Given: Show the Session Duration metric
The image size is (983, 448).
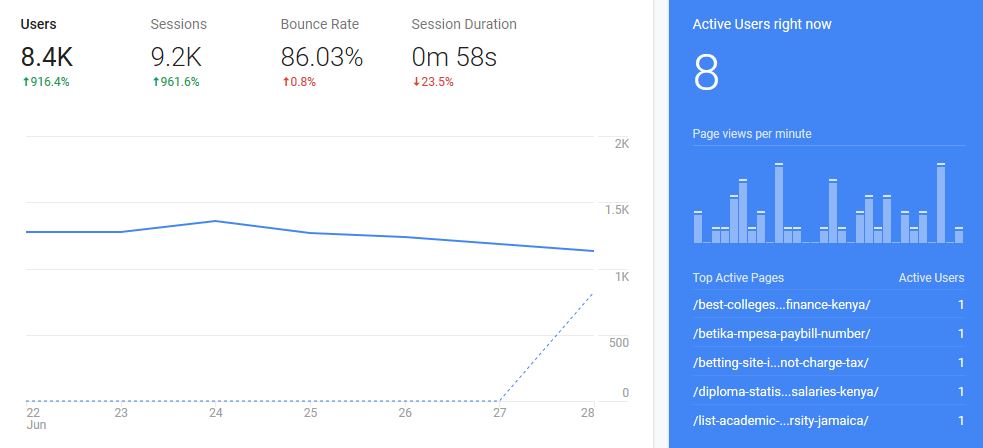Looking at the screenshot, I should (464, 24).
